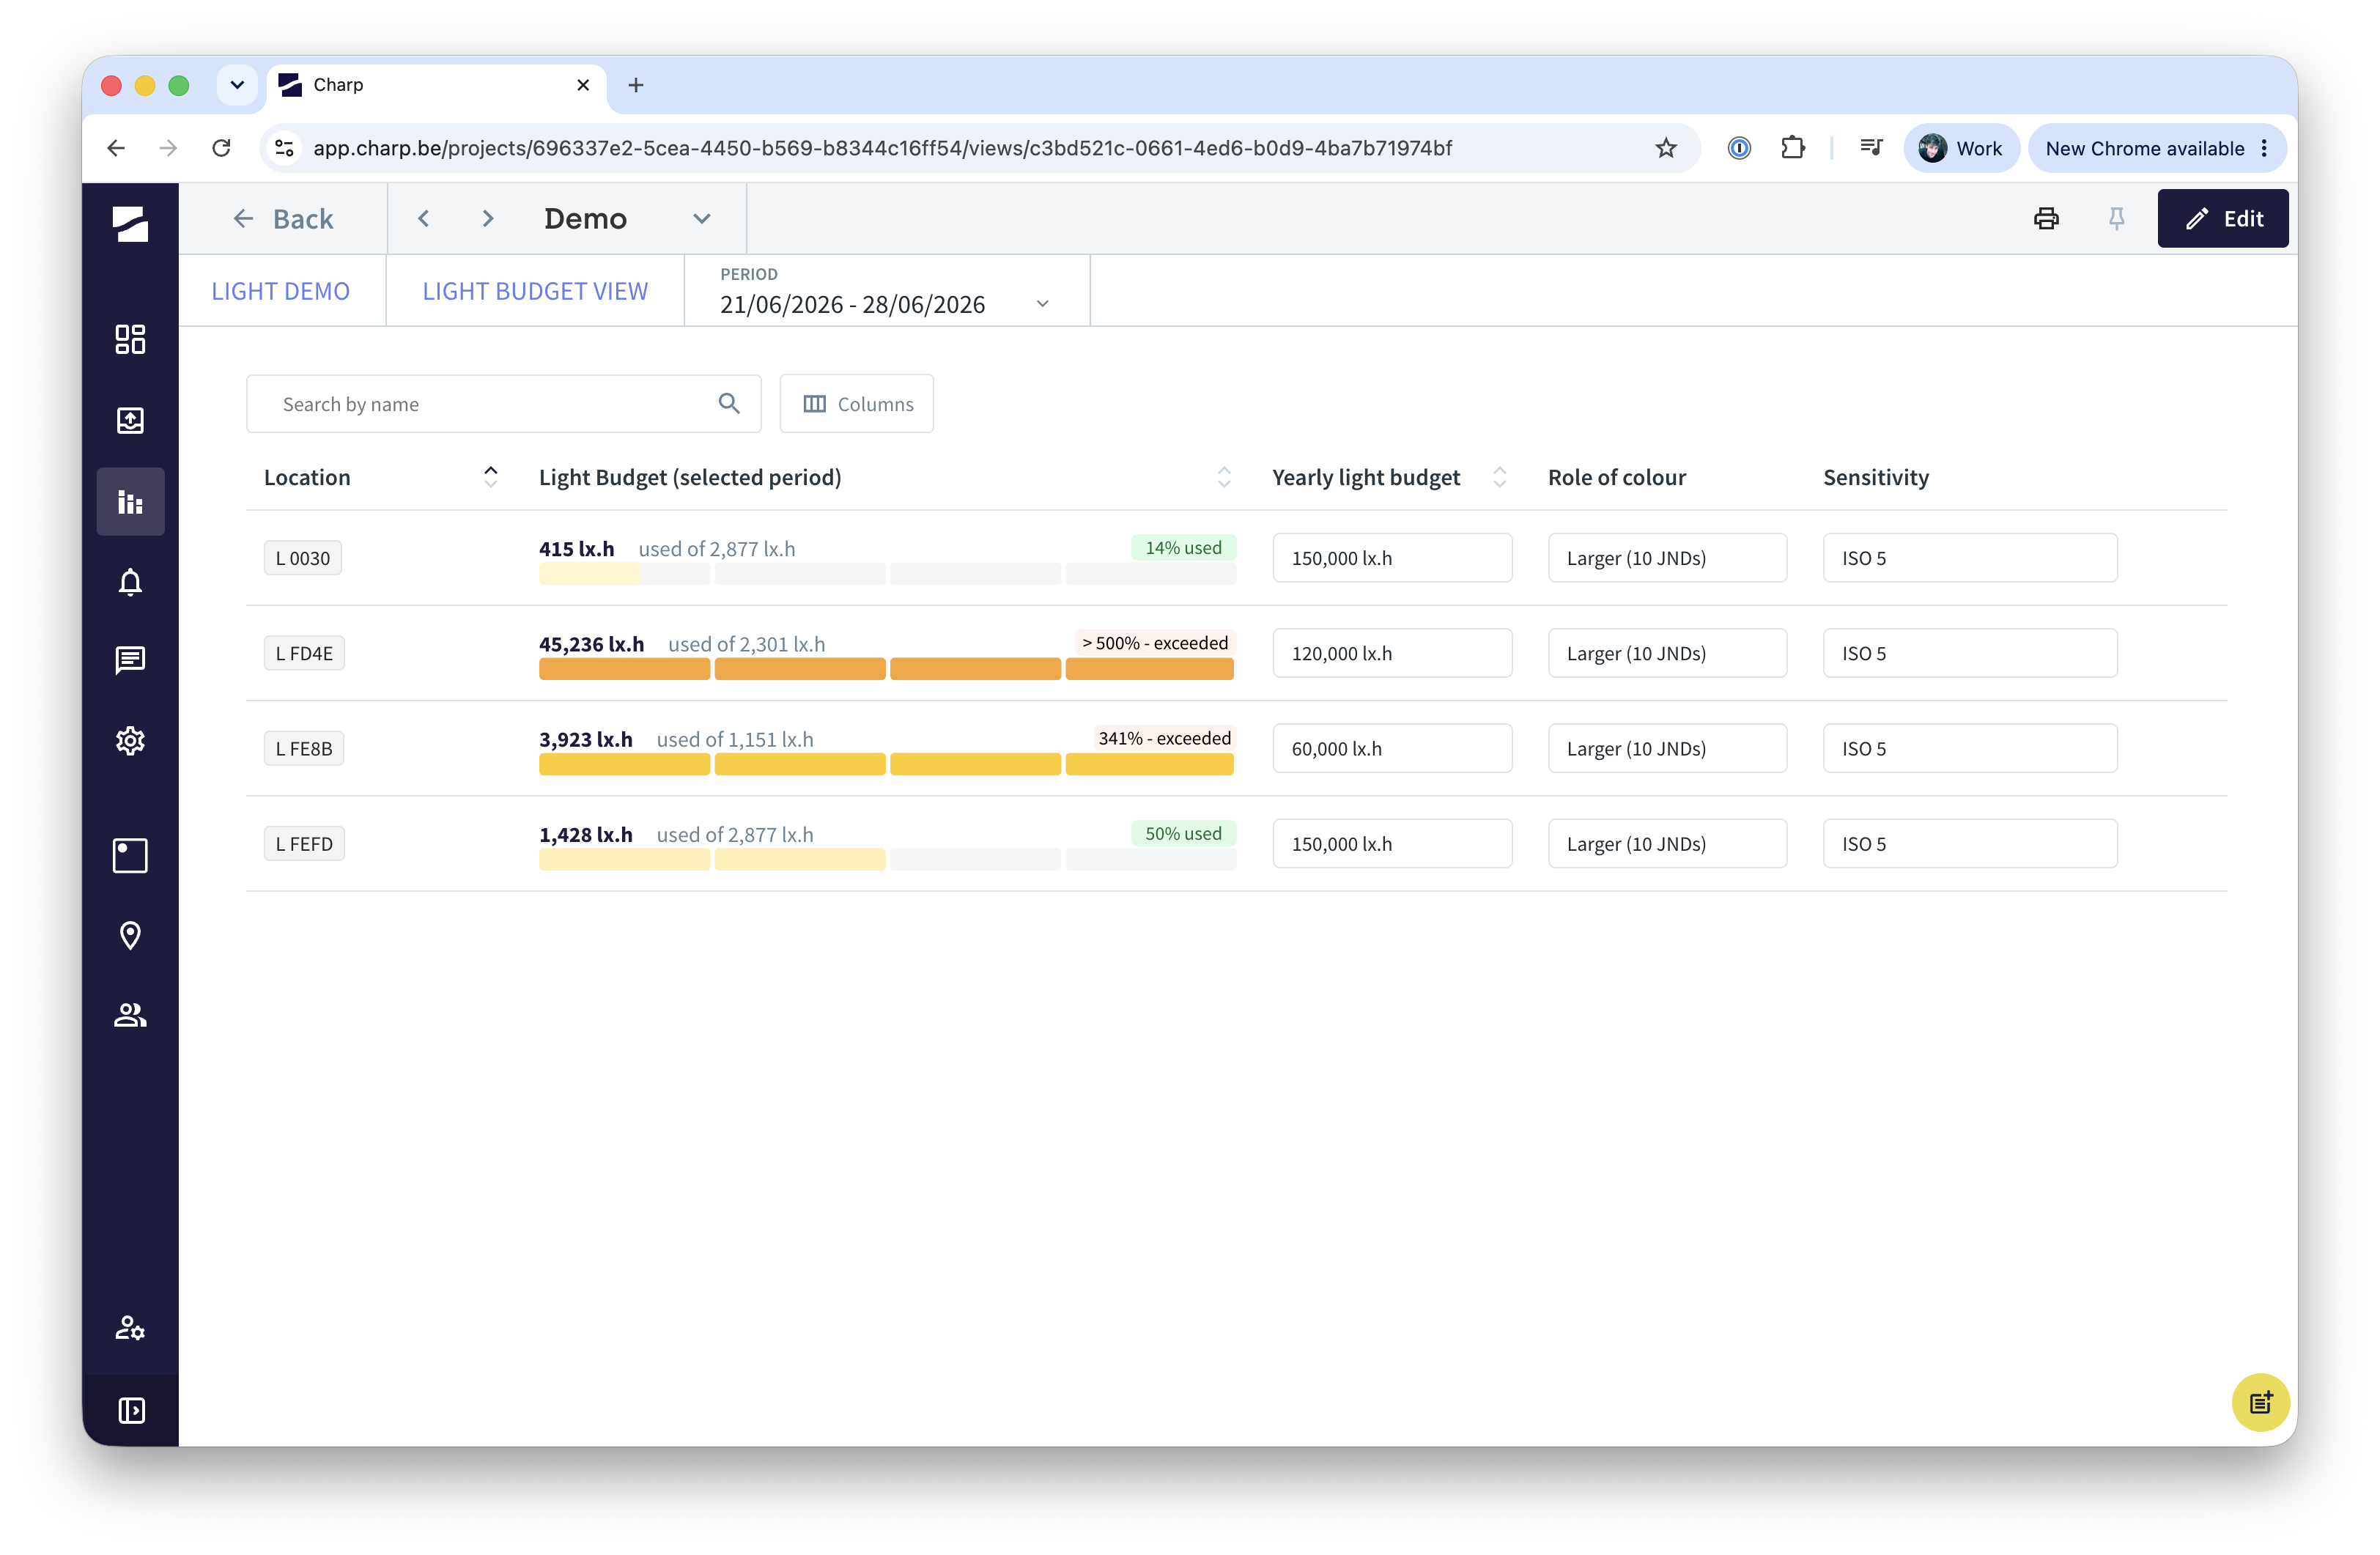This screenshot has height=1555, width=2380.
Task: Open the bar chart analytics sidebar icon
Action: click(x=130, y=501)
